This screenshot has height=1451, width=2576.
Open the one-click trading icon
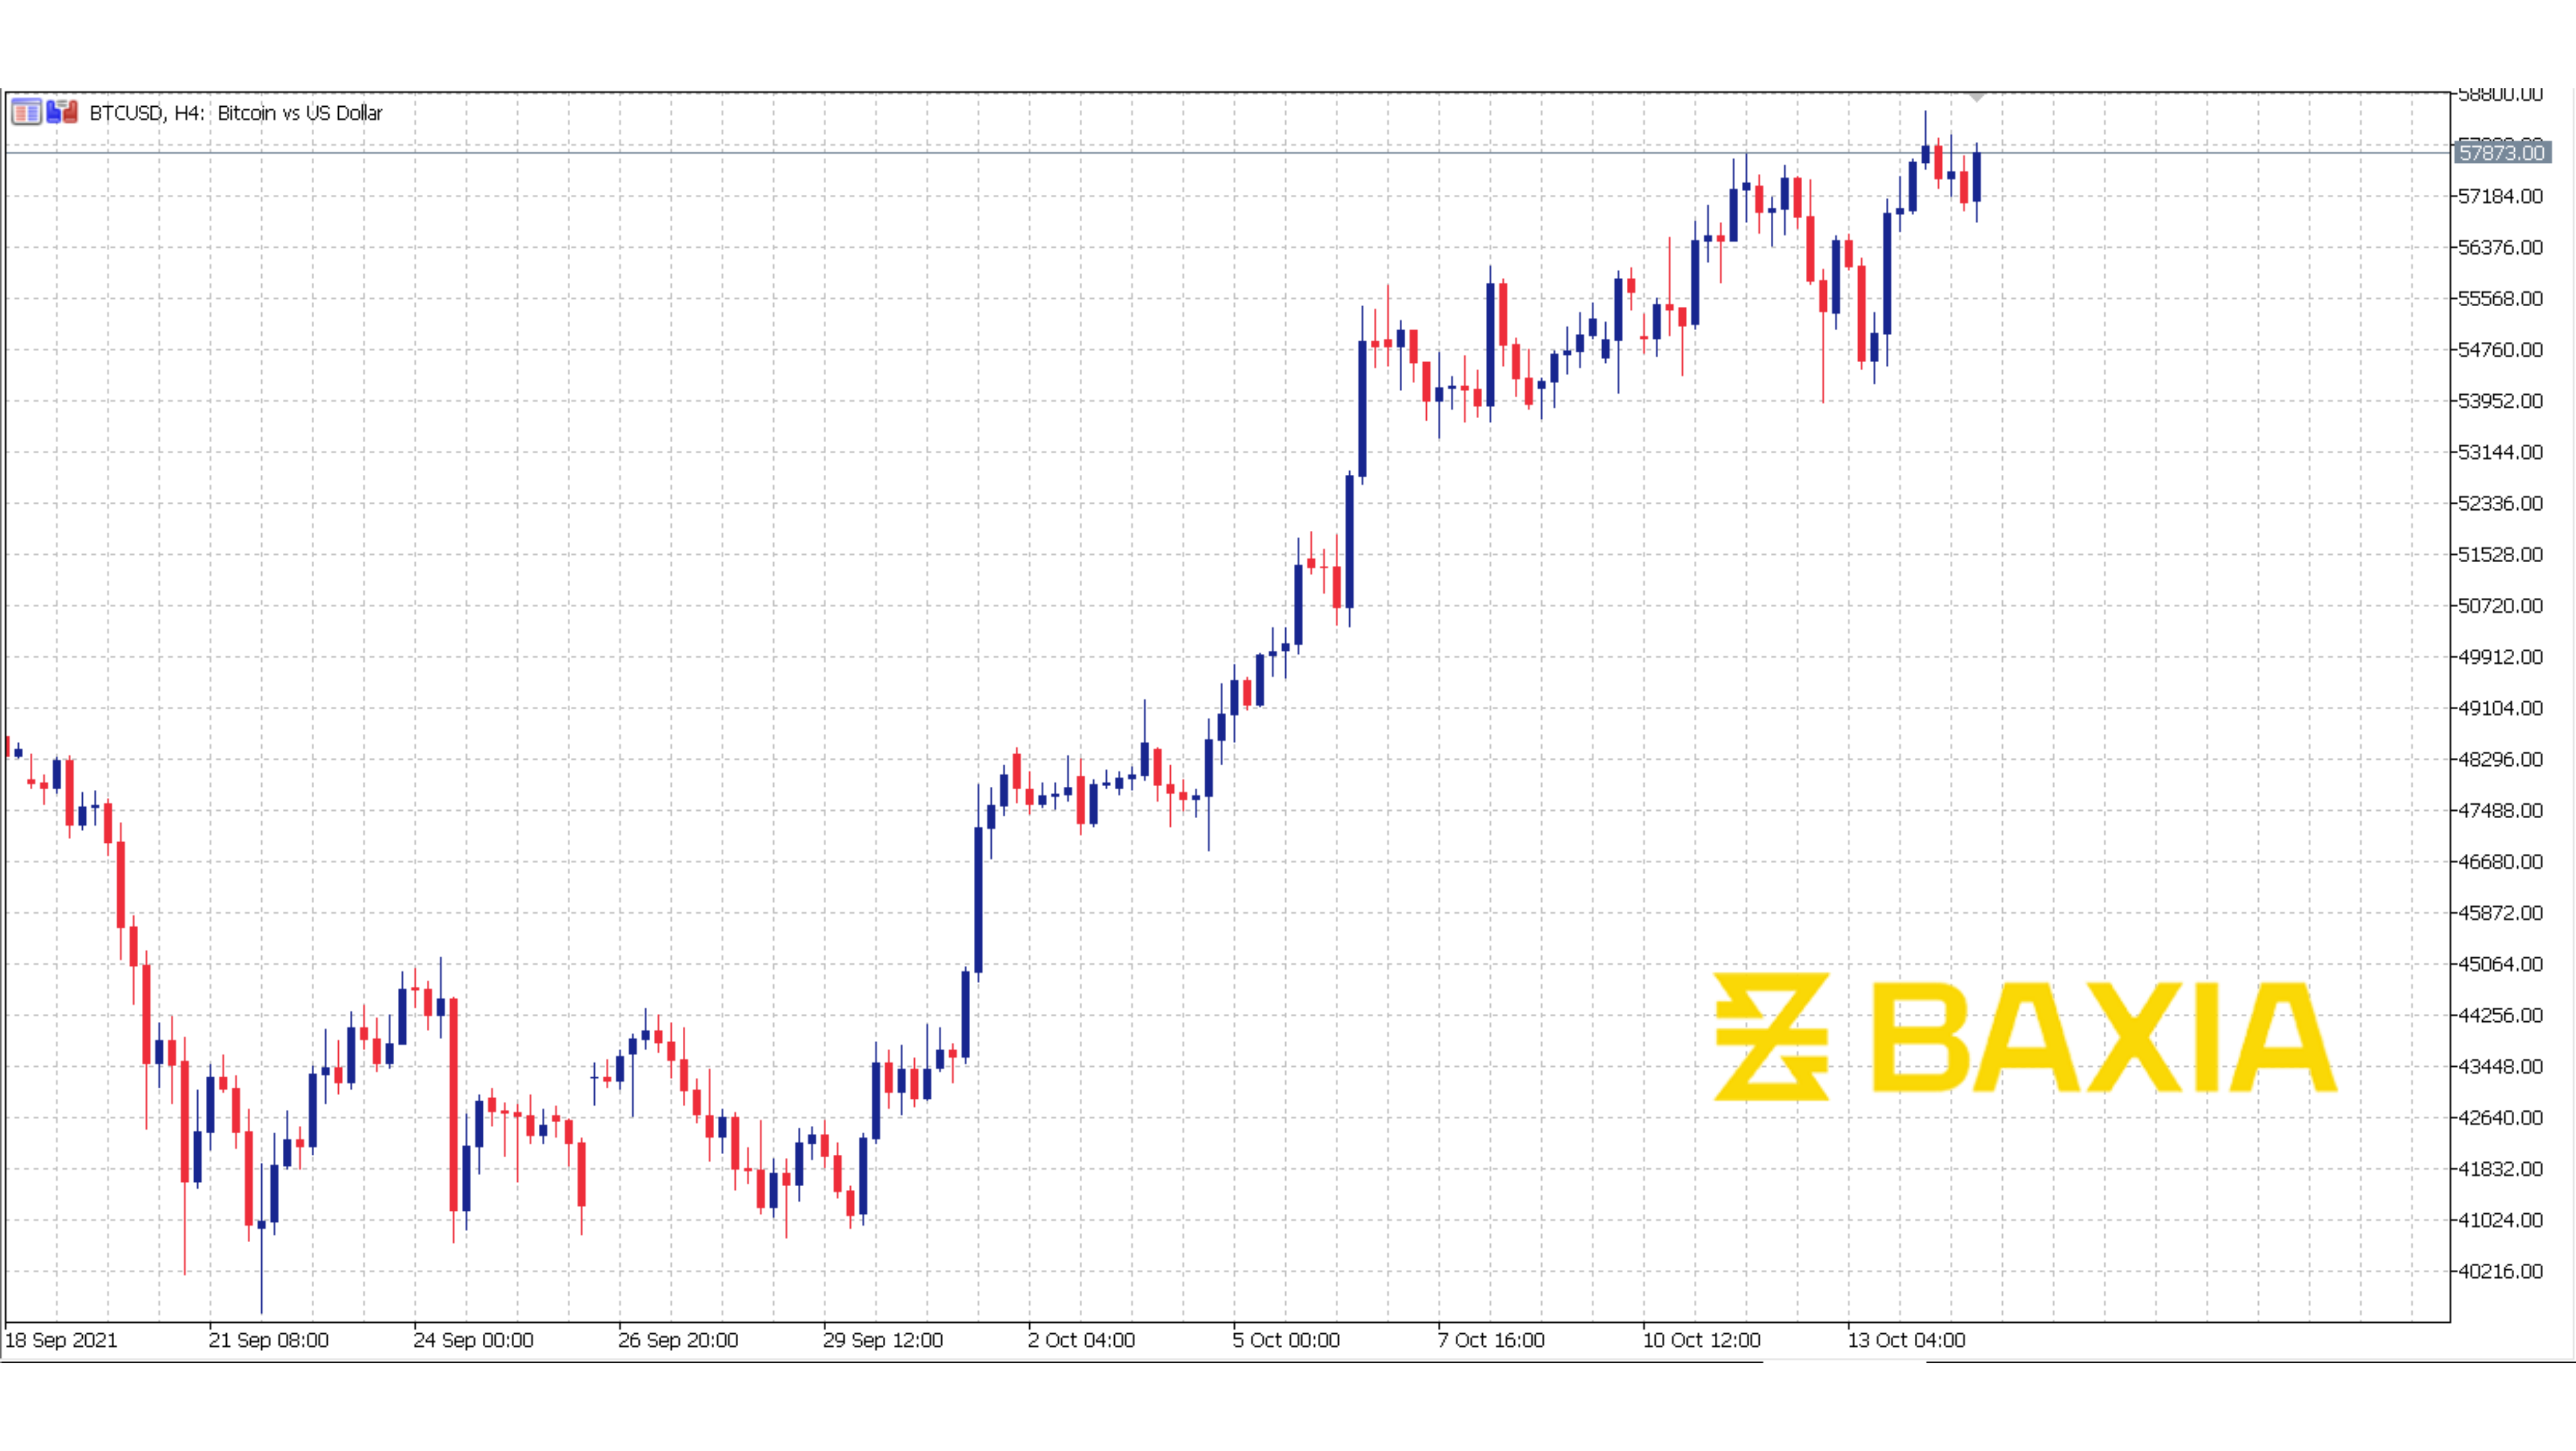(62, 111)
